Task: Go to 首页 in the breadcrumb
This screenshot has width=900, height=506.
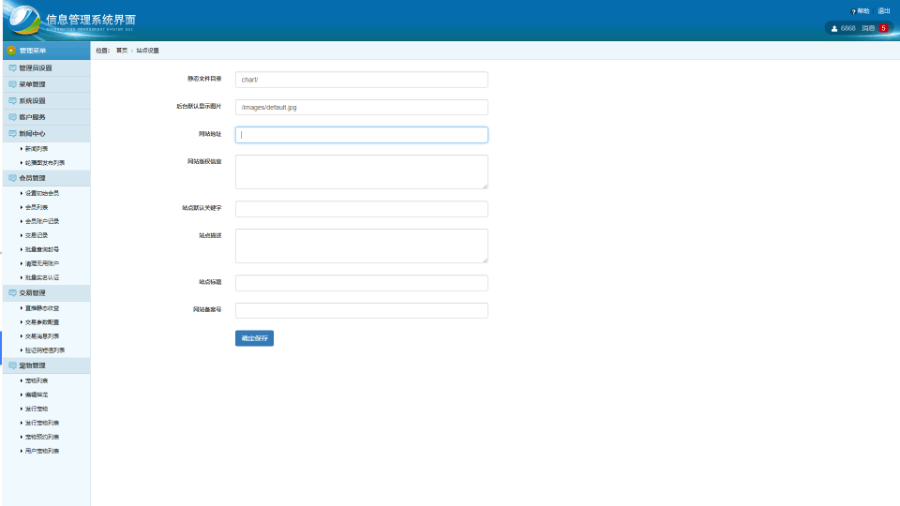Action: click(122, 50)
